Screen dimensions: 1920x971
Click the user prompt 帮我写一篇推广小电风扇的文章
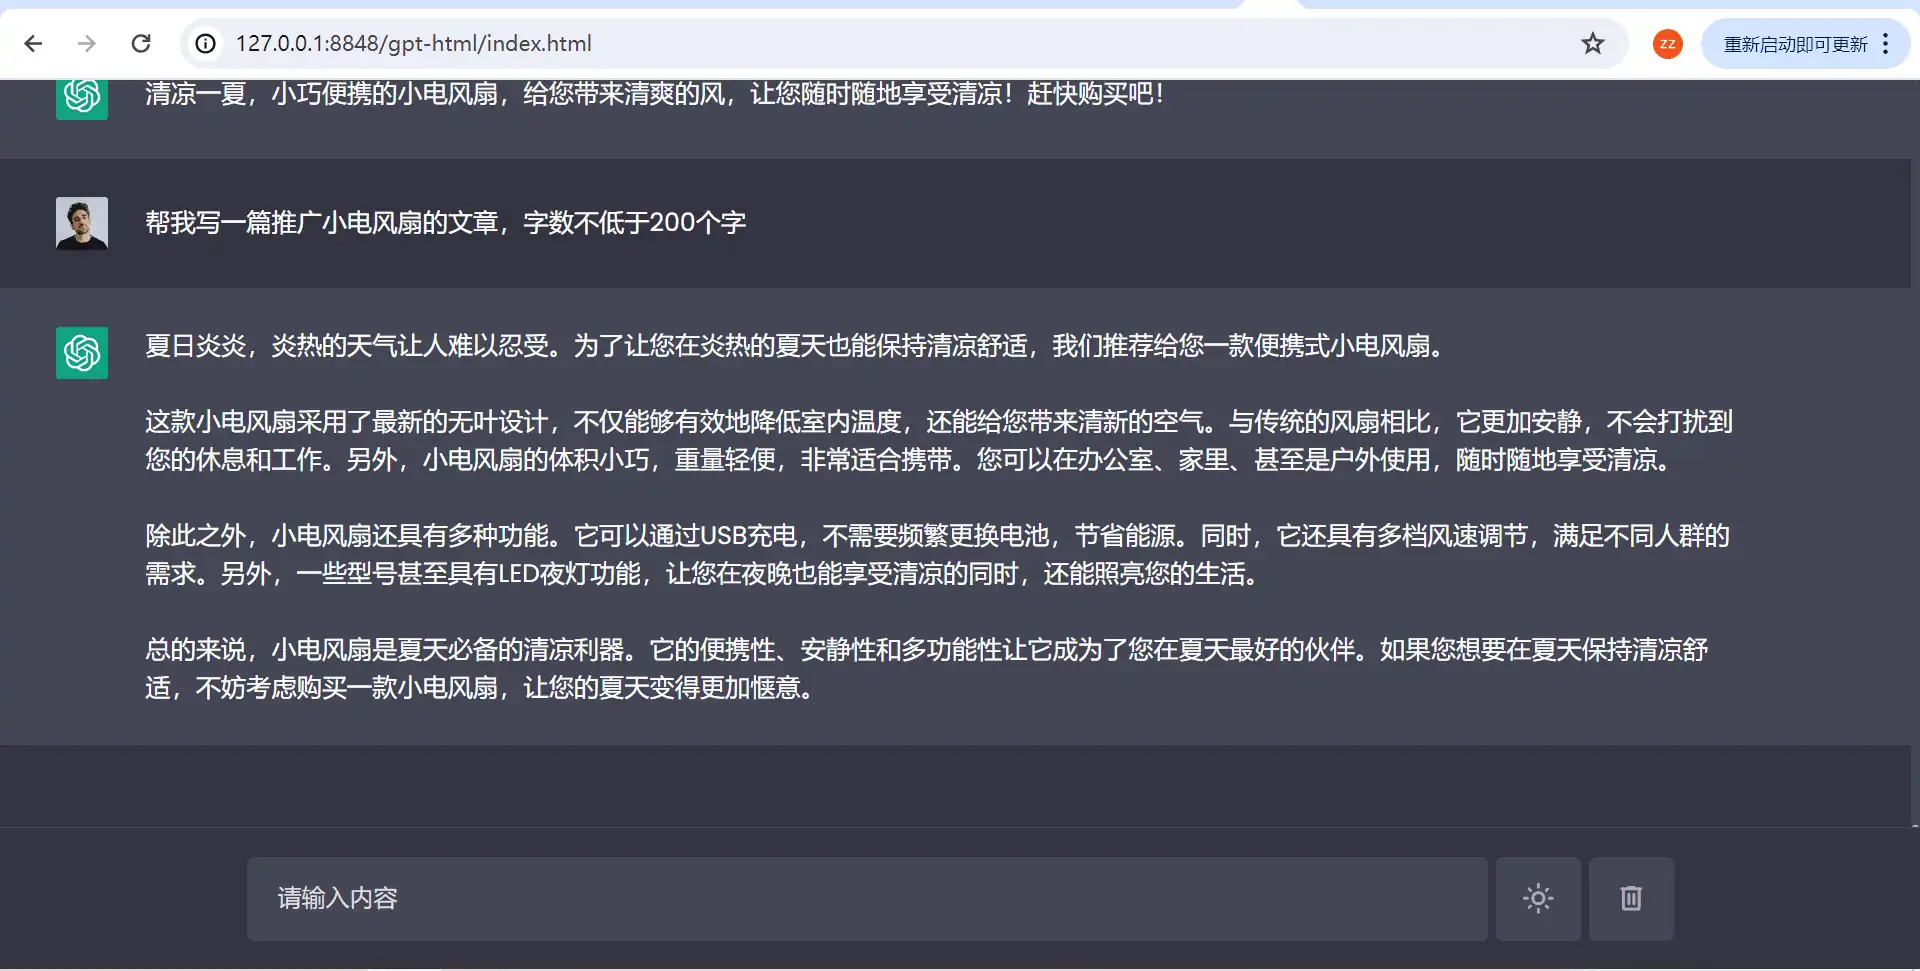click(x=445, y=222)
